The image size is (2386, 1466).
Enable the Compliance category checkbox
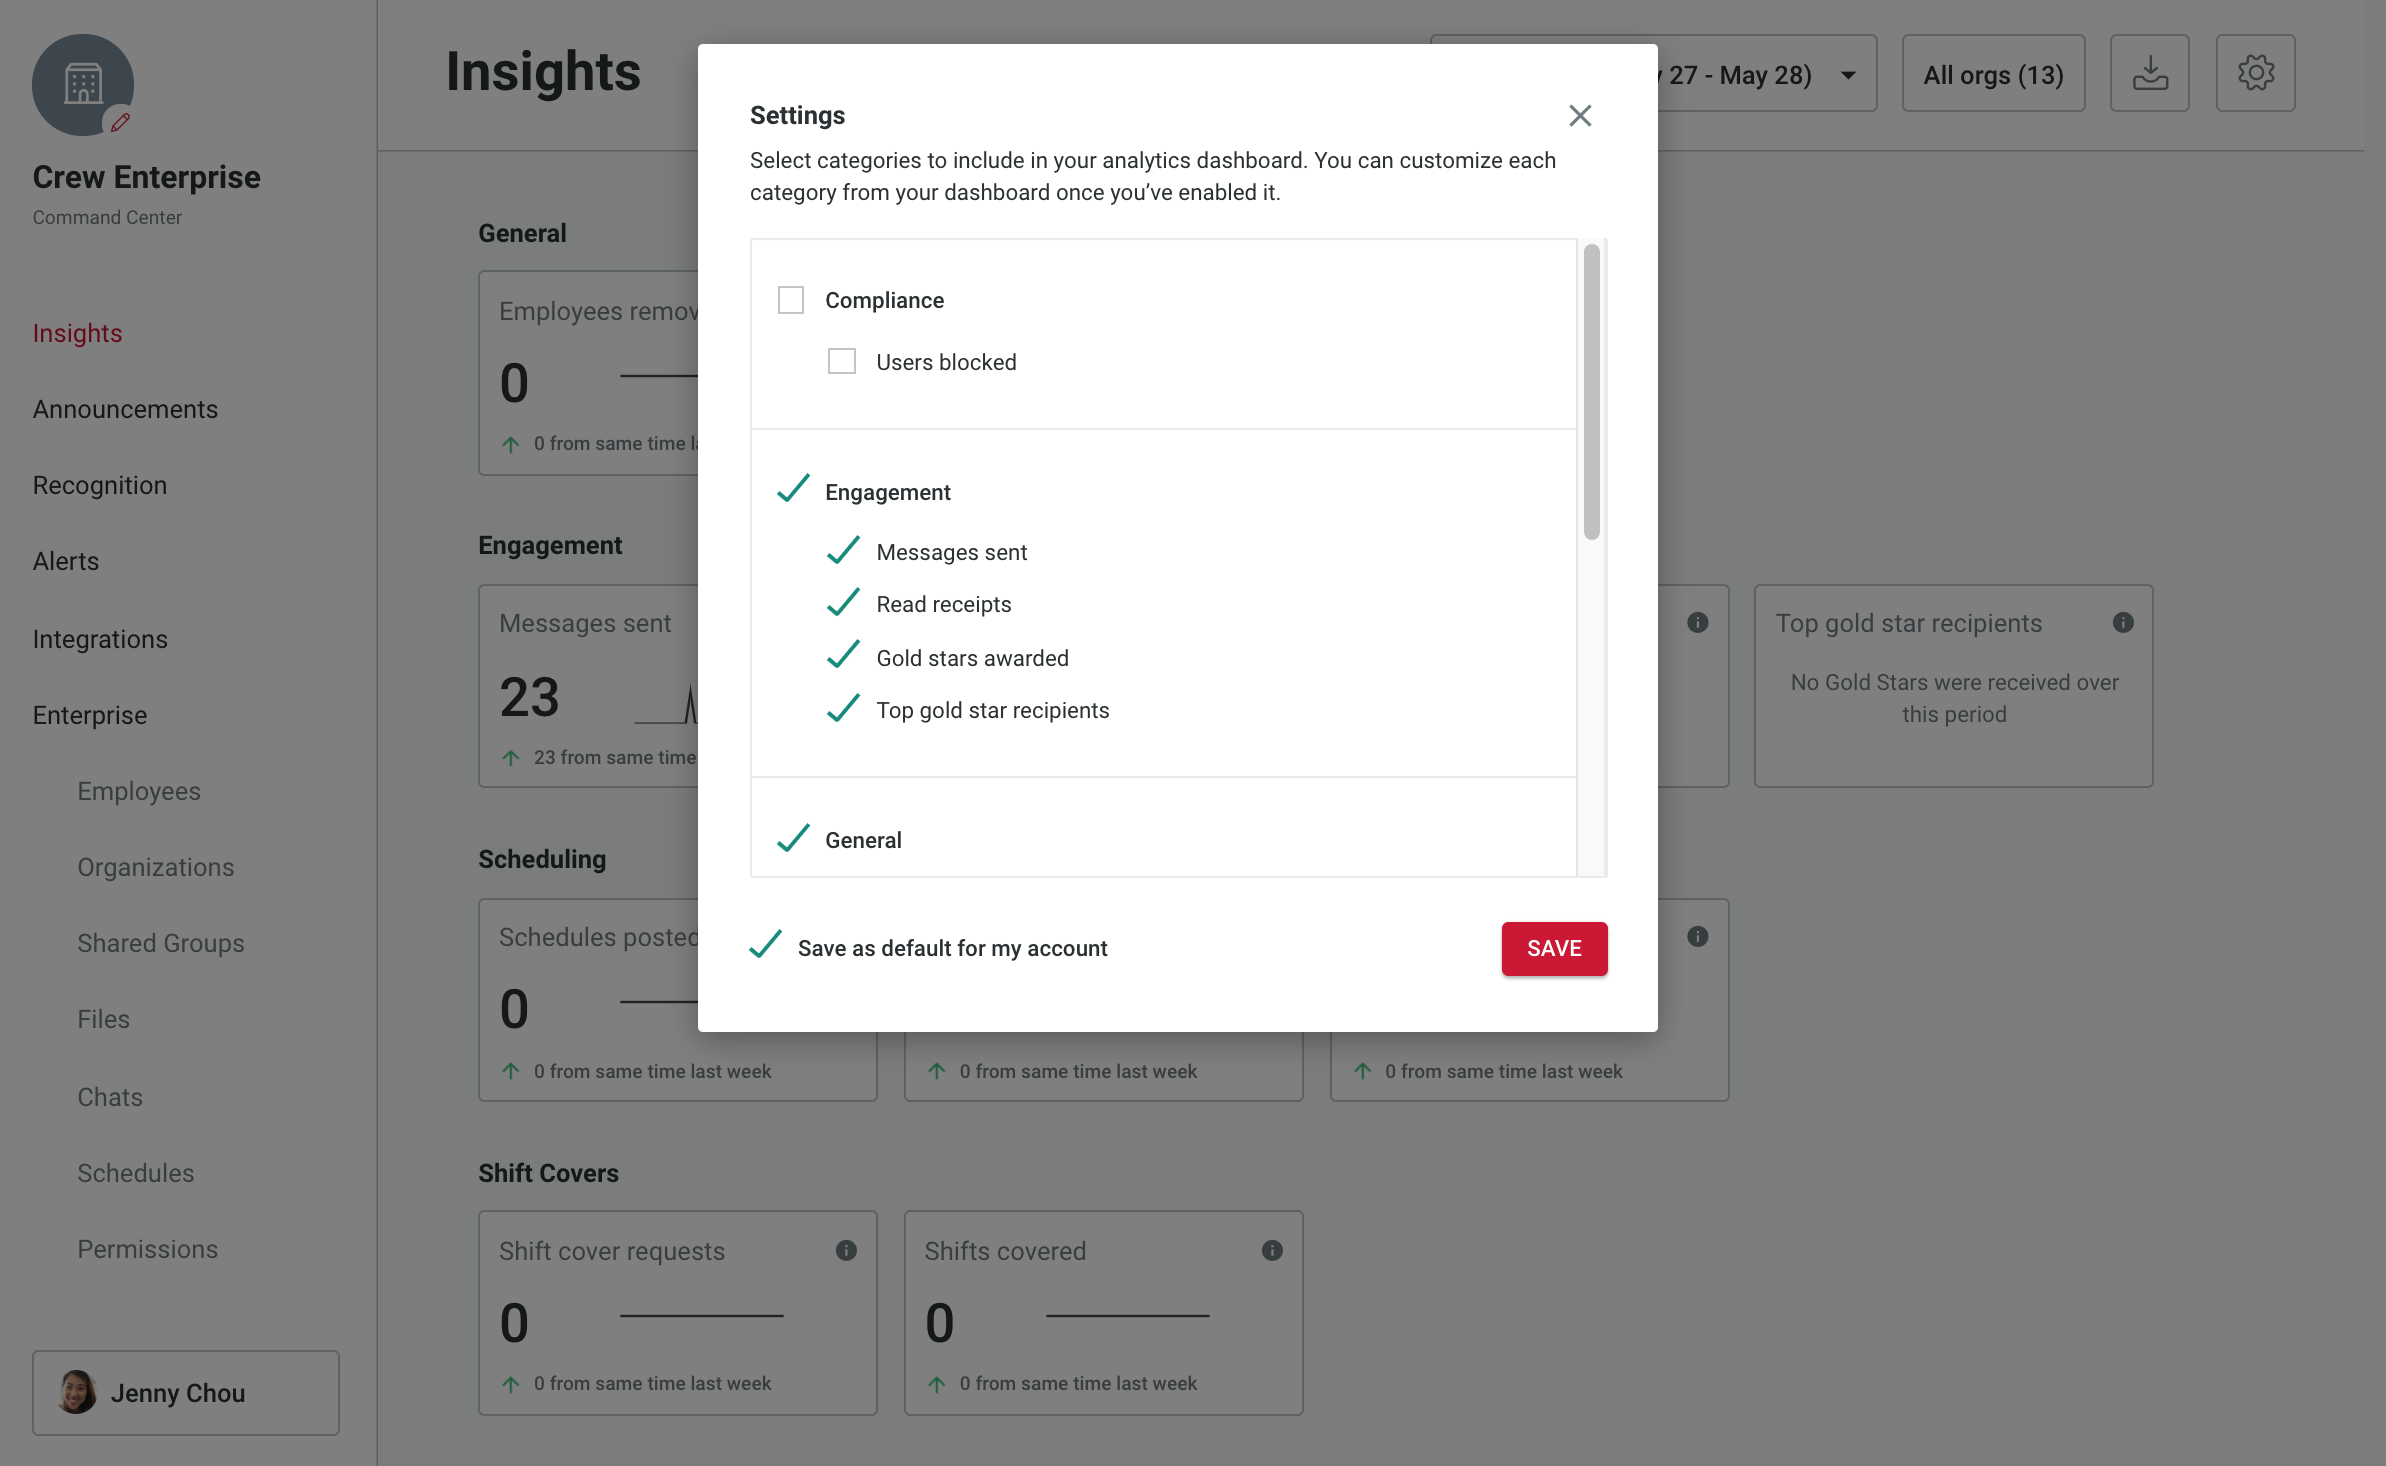(791, 300)
